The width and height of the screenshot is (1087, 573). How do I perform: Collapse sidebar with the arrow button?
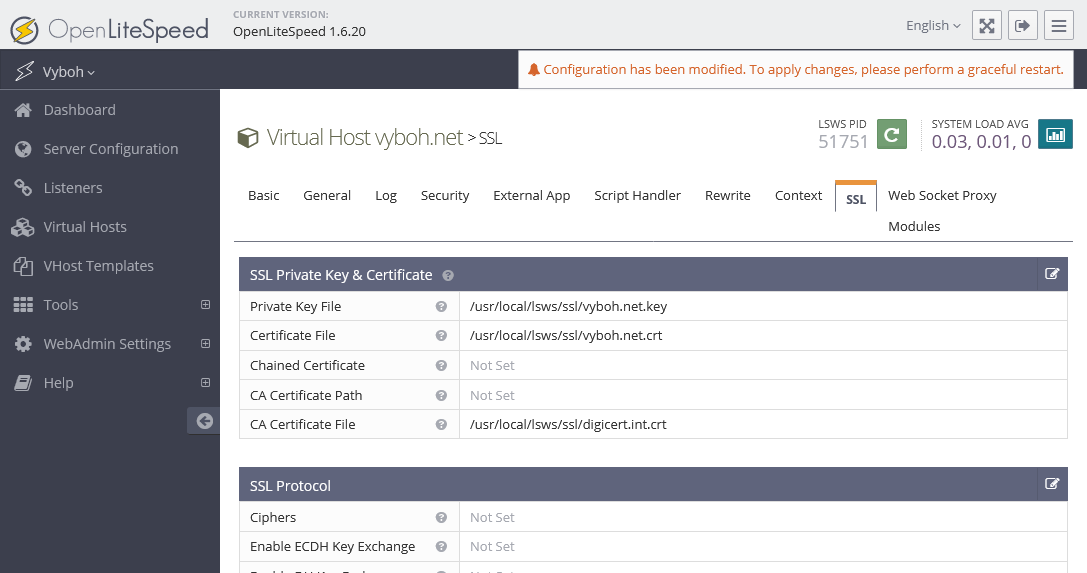(x=204, y=421)
